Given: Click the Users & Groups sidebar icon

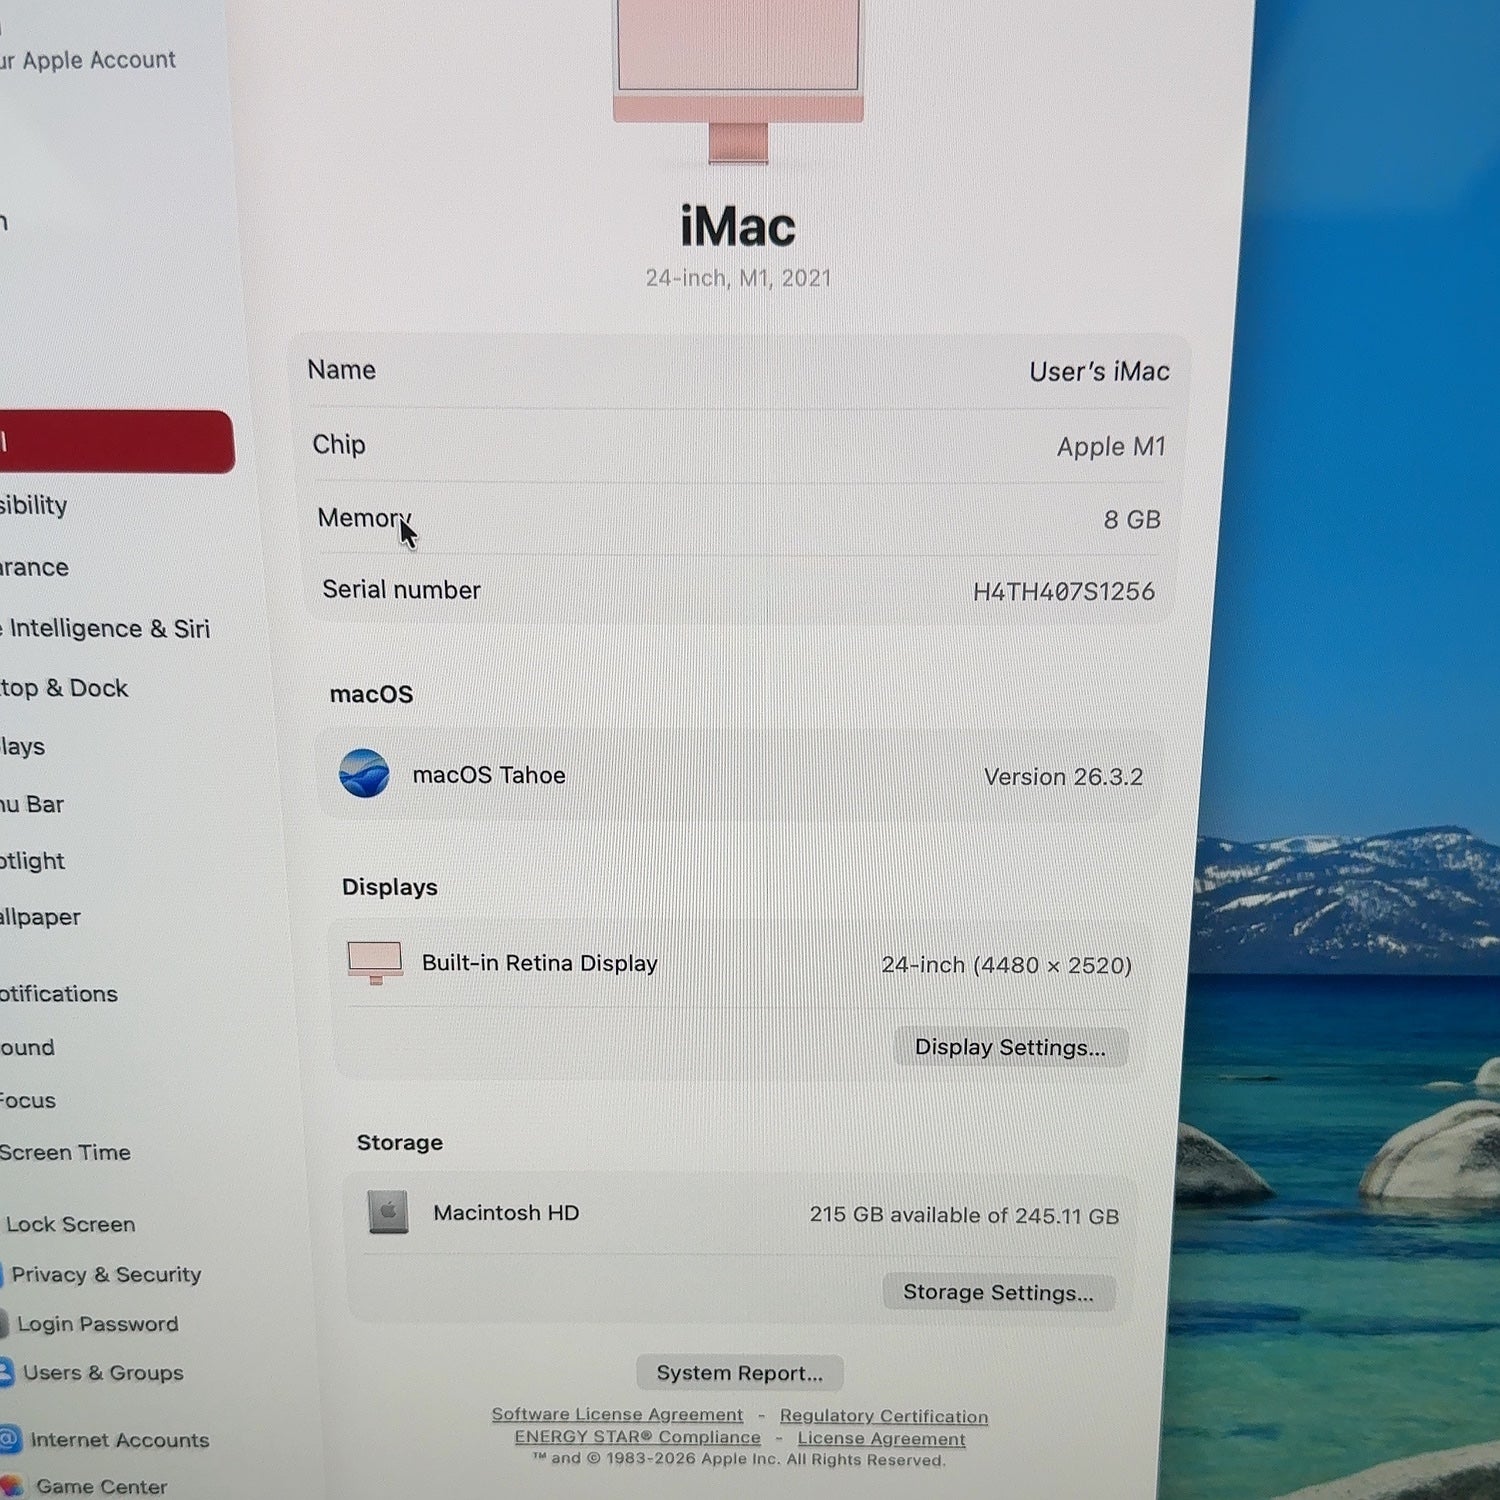Looking at the screenshot, I should click(x=5, y=1371).
